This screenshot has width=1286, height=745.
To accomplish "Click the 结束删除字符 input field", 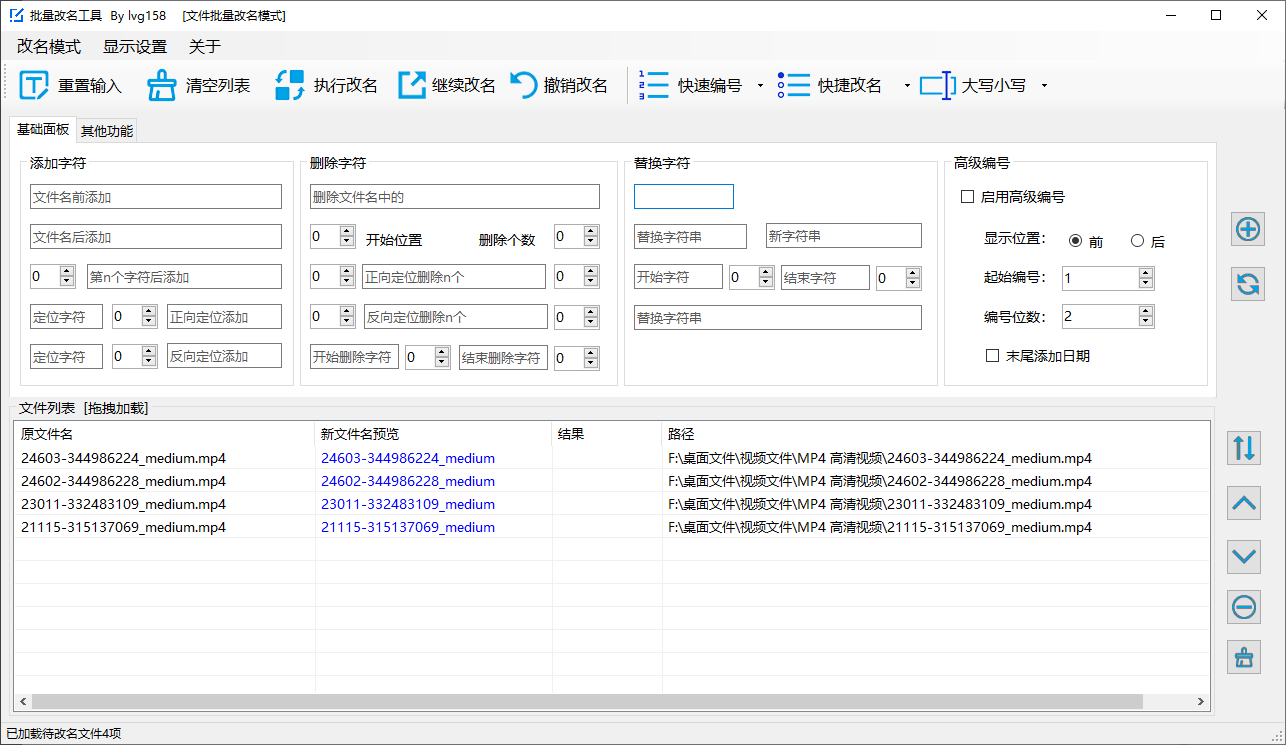I will click(x=503, y=358).
